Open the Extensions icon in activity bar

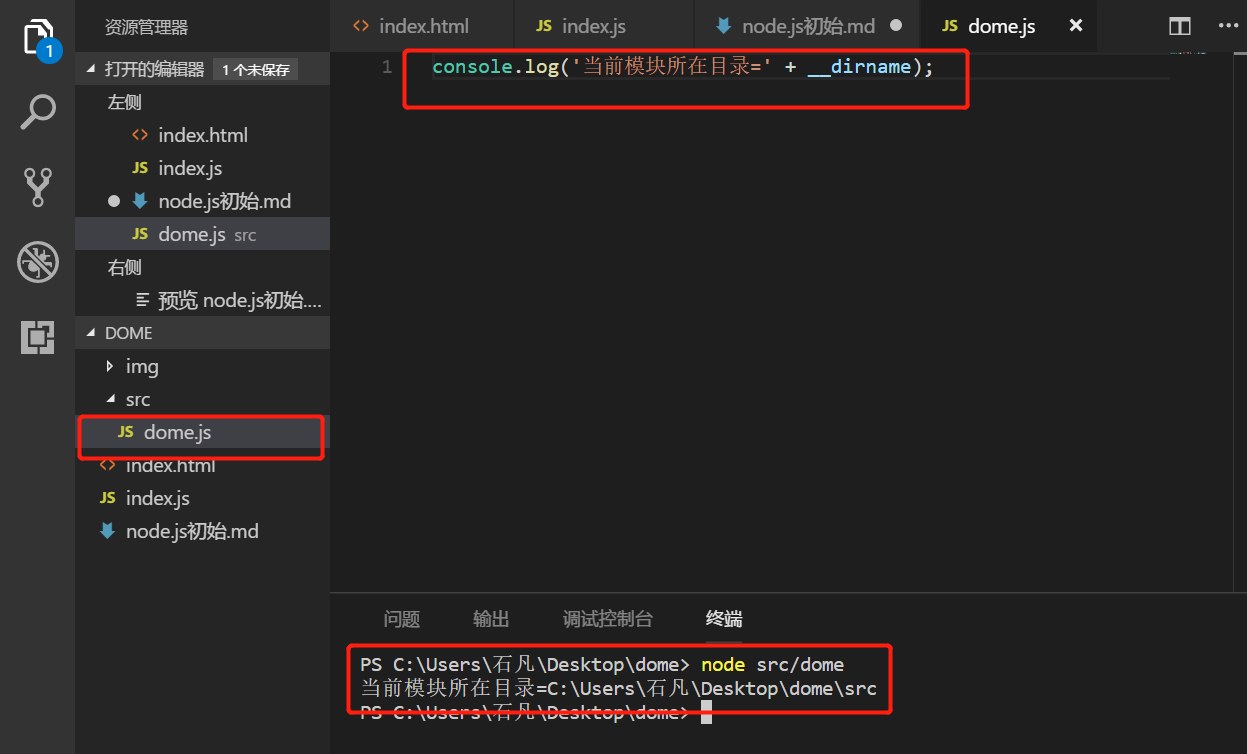tap(38, 338)
